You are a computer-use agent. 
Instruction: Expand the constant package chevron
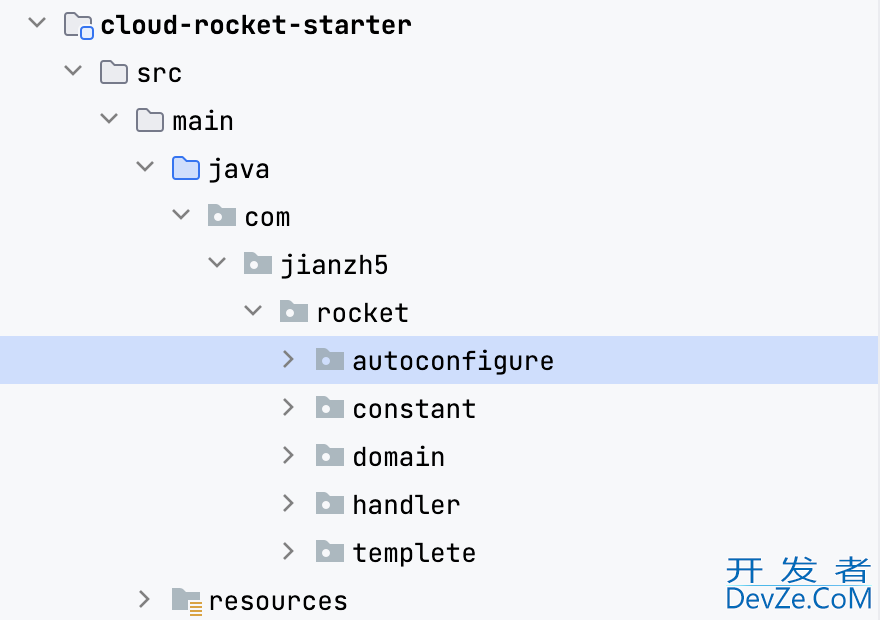pyautogui.click(x=289, y=407)
